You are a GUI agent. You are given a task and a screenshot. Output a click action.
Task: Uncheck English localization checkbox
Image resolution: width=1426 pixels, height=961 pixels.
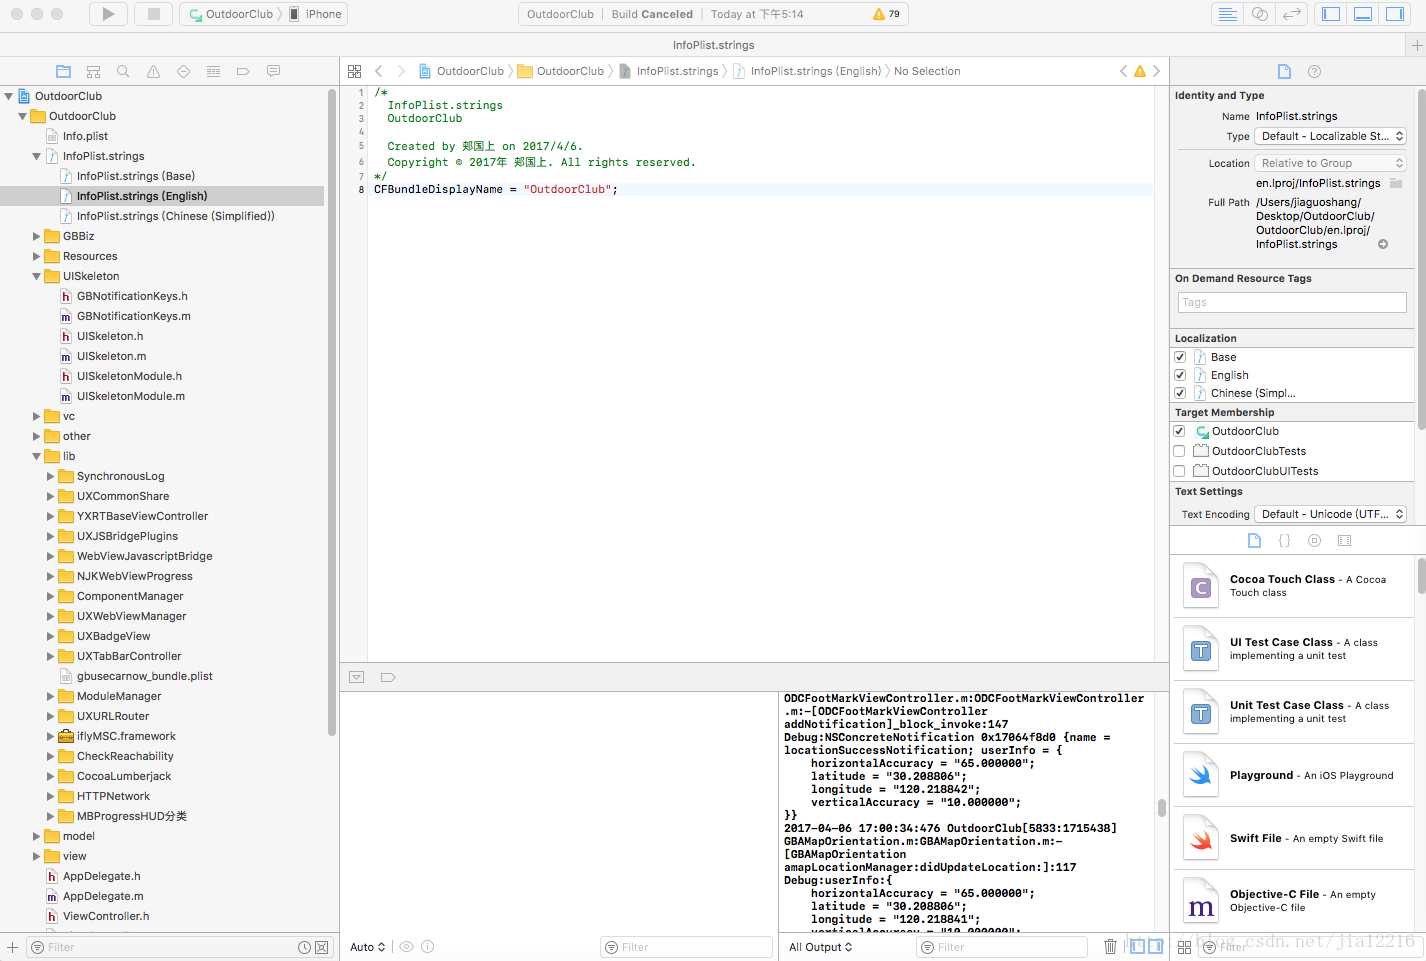[x=1180, y=375]
